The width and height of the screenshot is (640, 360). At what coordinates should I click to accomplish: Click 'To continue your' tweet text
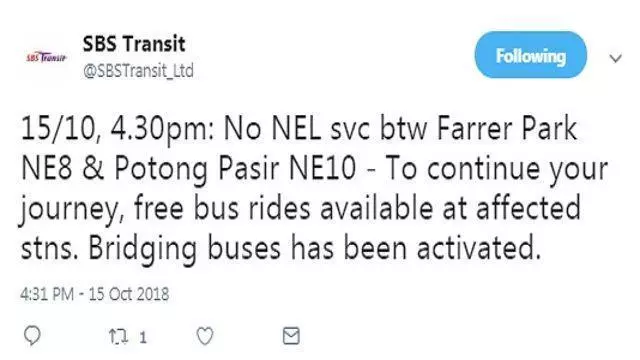coord(497,170)
